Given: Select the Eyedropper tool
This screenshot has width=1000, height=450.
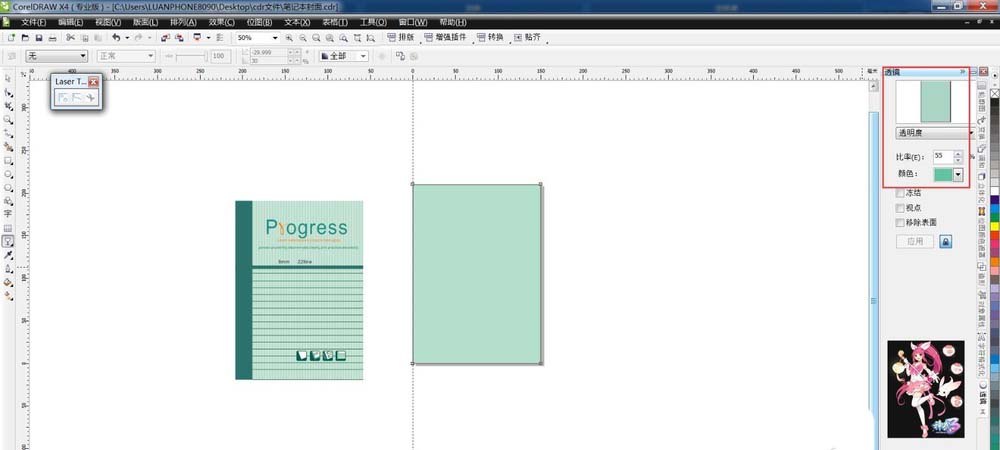Looking at the screenshot, I should point(8,255).
